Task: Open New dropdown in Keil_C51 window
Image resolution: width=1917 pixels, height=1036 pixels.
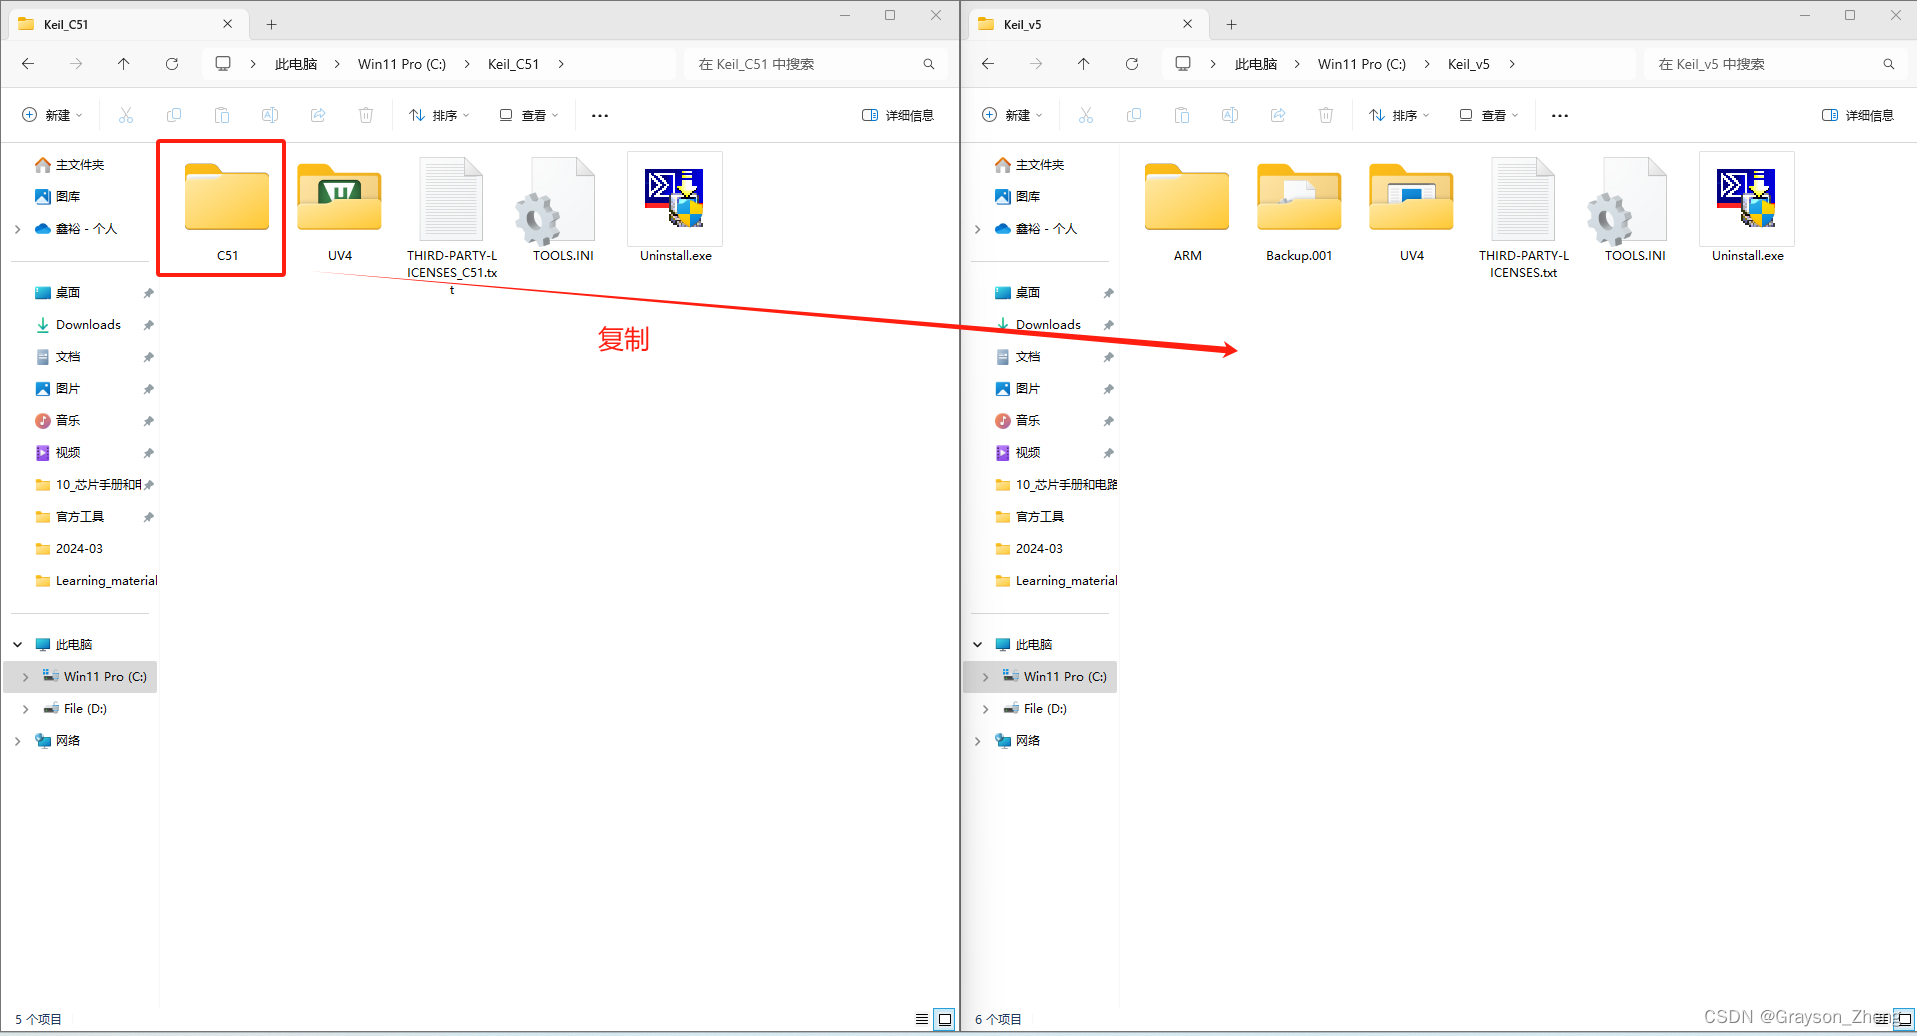Action: [x=53, y=115]
